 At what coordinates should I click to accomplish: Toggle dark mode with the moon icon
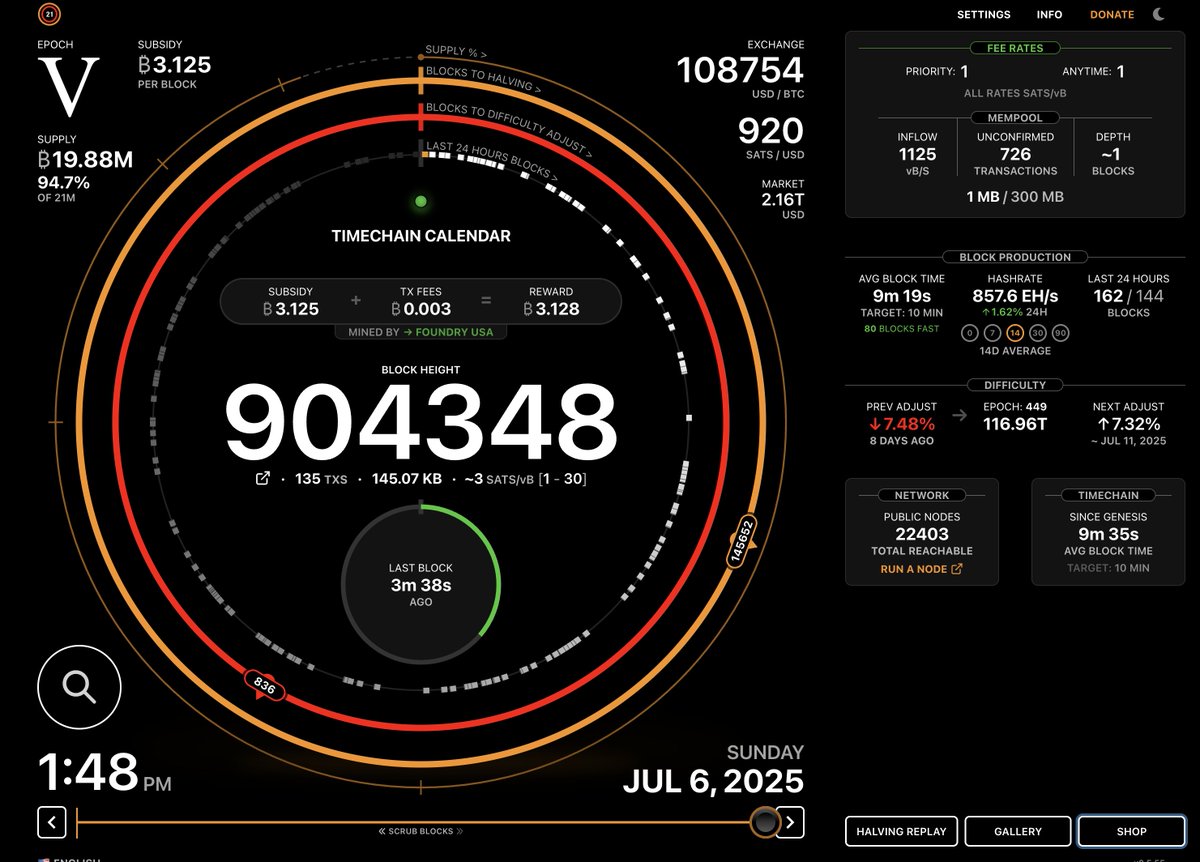(1157, 14)
